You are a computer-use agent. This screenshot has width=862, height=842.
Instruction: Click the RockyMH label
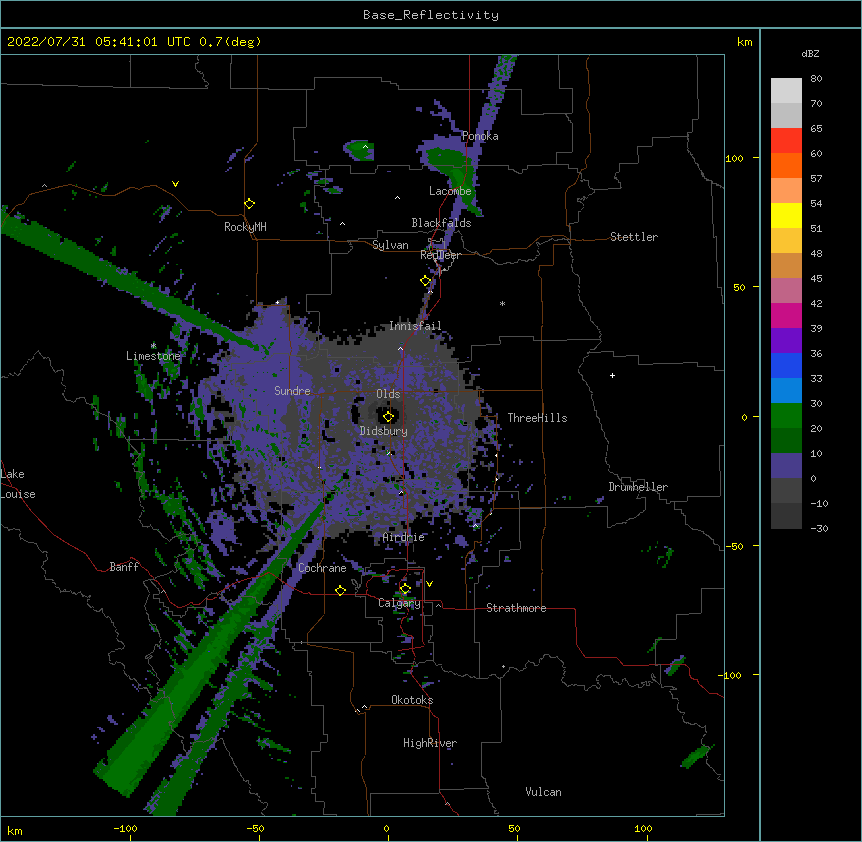(x=245, y=227)
